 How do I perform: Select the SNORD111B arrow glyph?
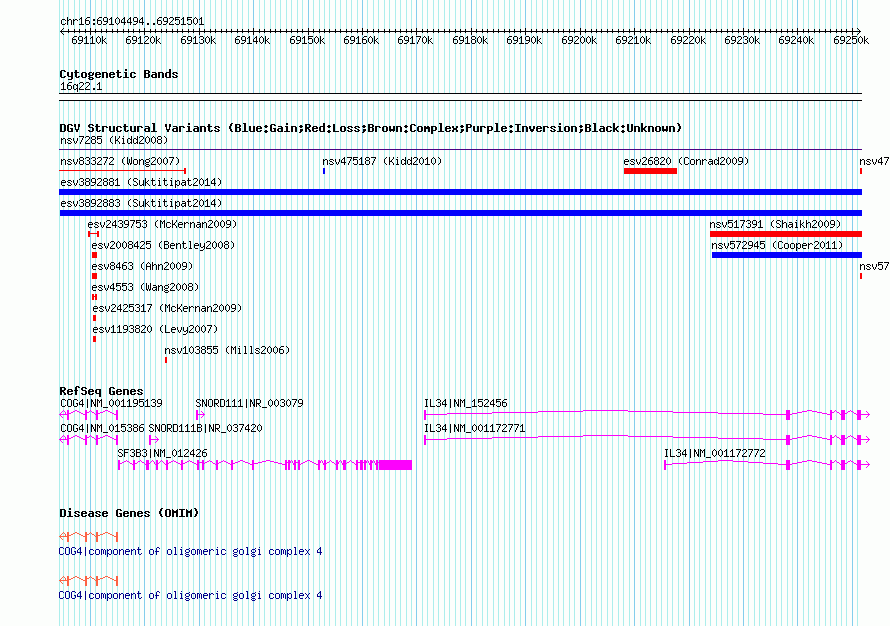pos(153,440)
